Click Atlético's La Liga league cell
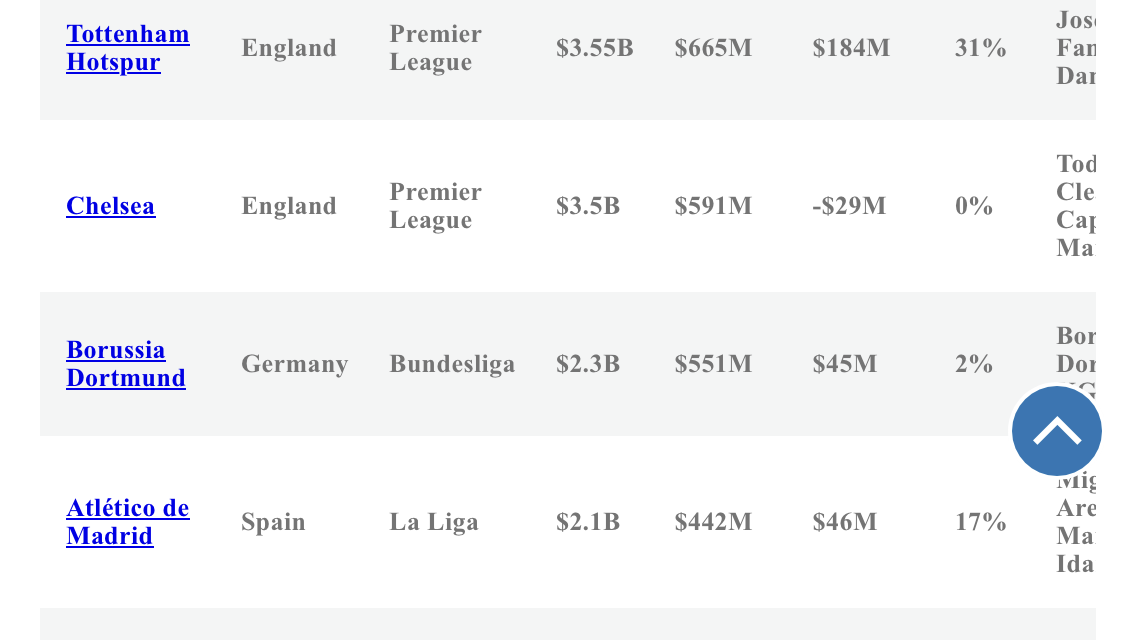The height and width of the screenshot is (640, 1136). click(x=433, y=522)
